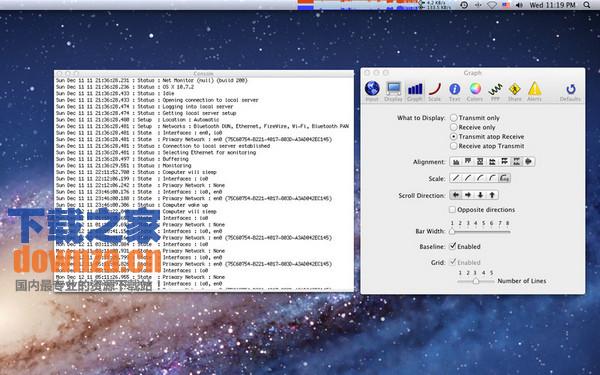The height and width of the screenshot is (375, 600).
Task: Click the Bar Width slider handle
Action: coord(452,231)
